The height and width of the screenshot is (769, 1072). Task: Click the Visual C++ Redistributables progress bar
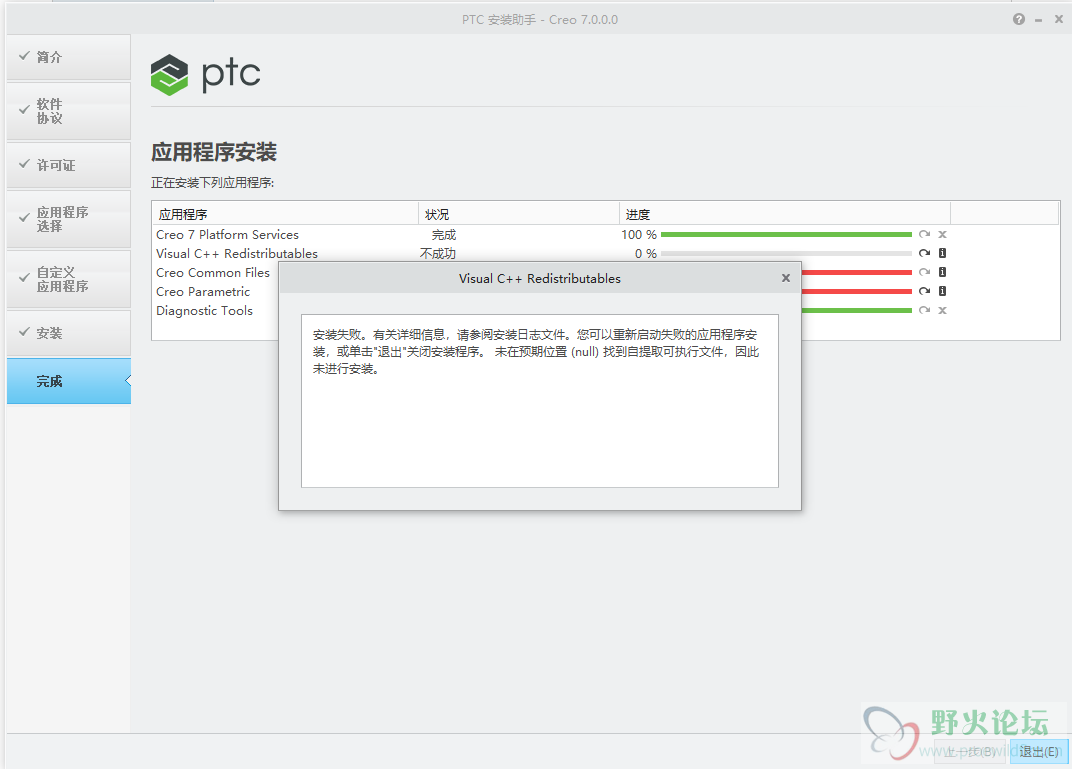pyautogui.click(x=786, y=254)
